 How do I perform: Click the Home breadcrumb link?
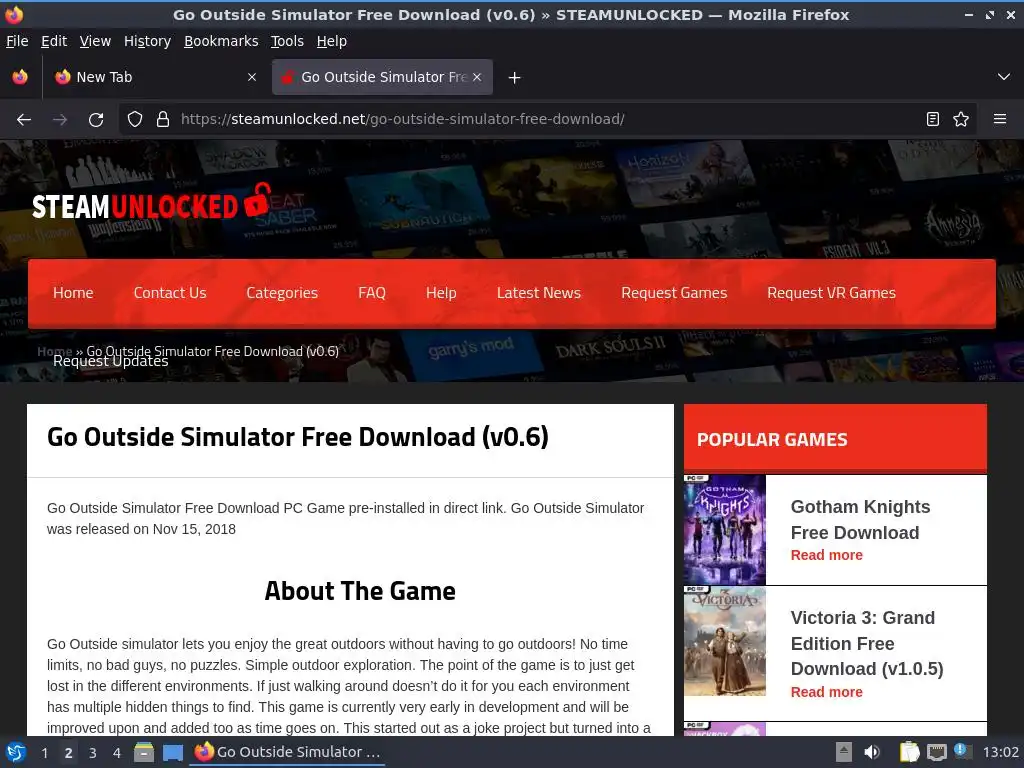point(54,351)
